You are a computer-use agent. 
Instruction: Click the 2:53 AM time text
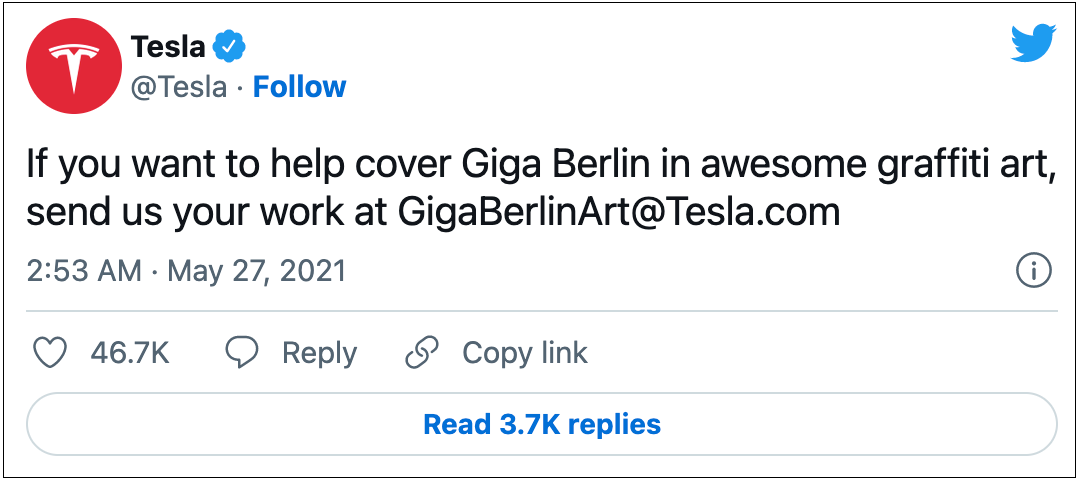83,271
